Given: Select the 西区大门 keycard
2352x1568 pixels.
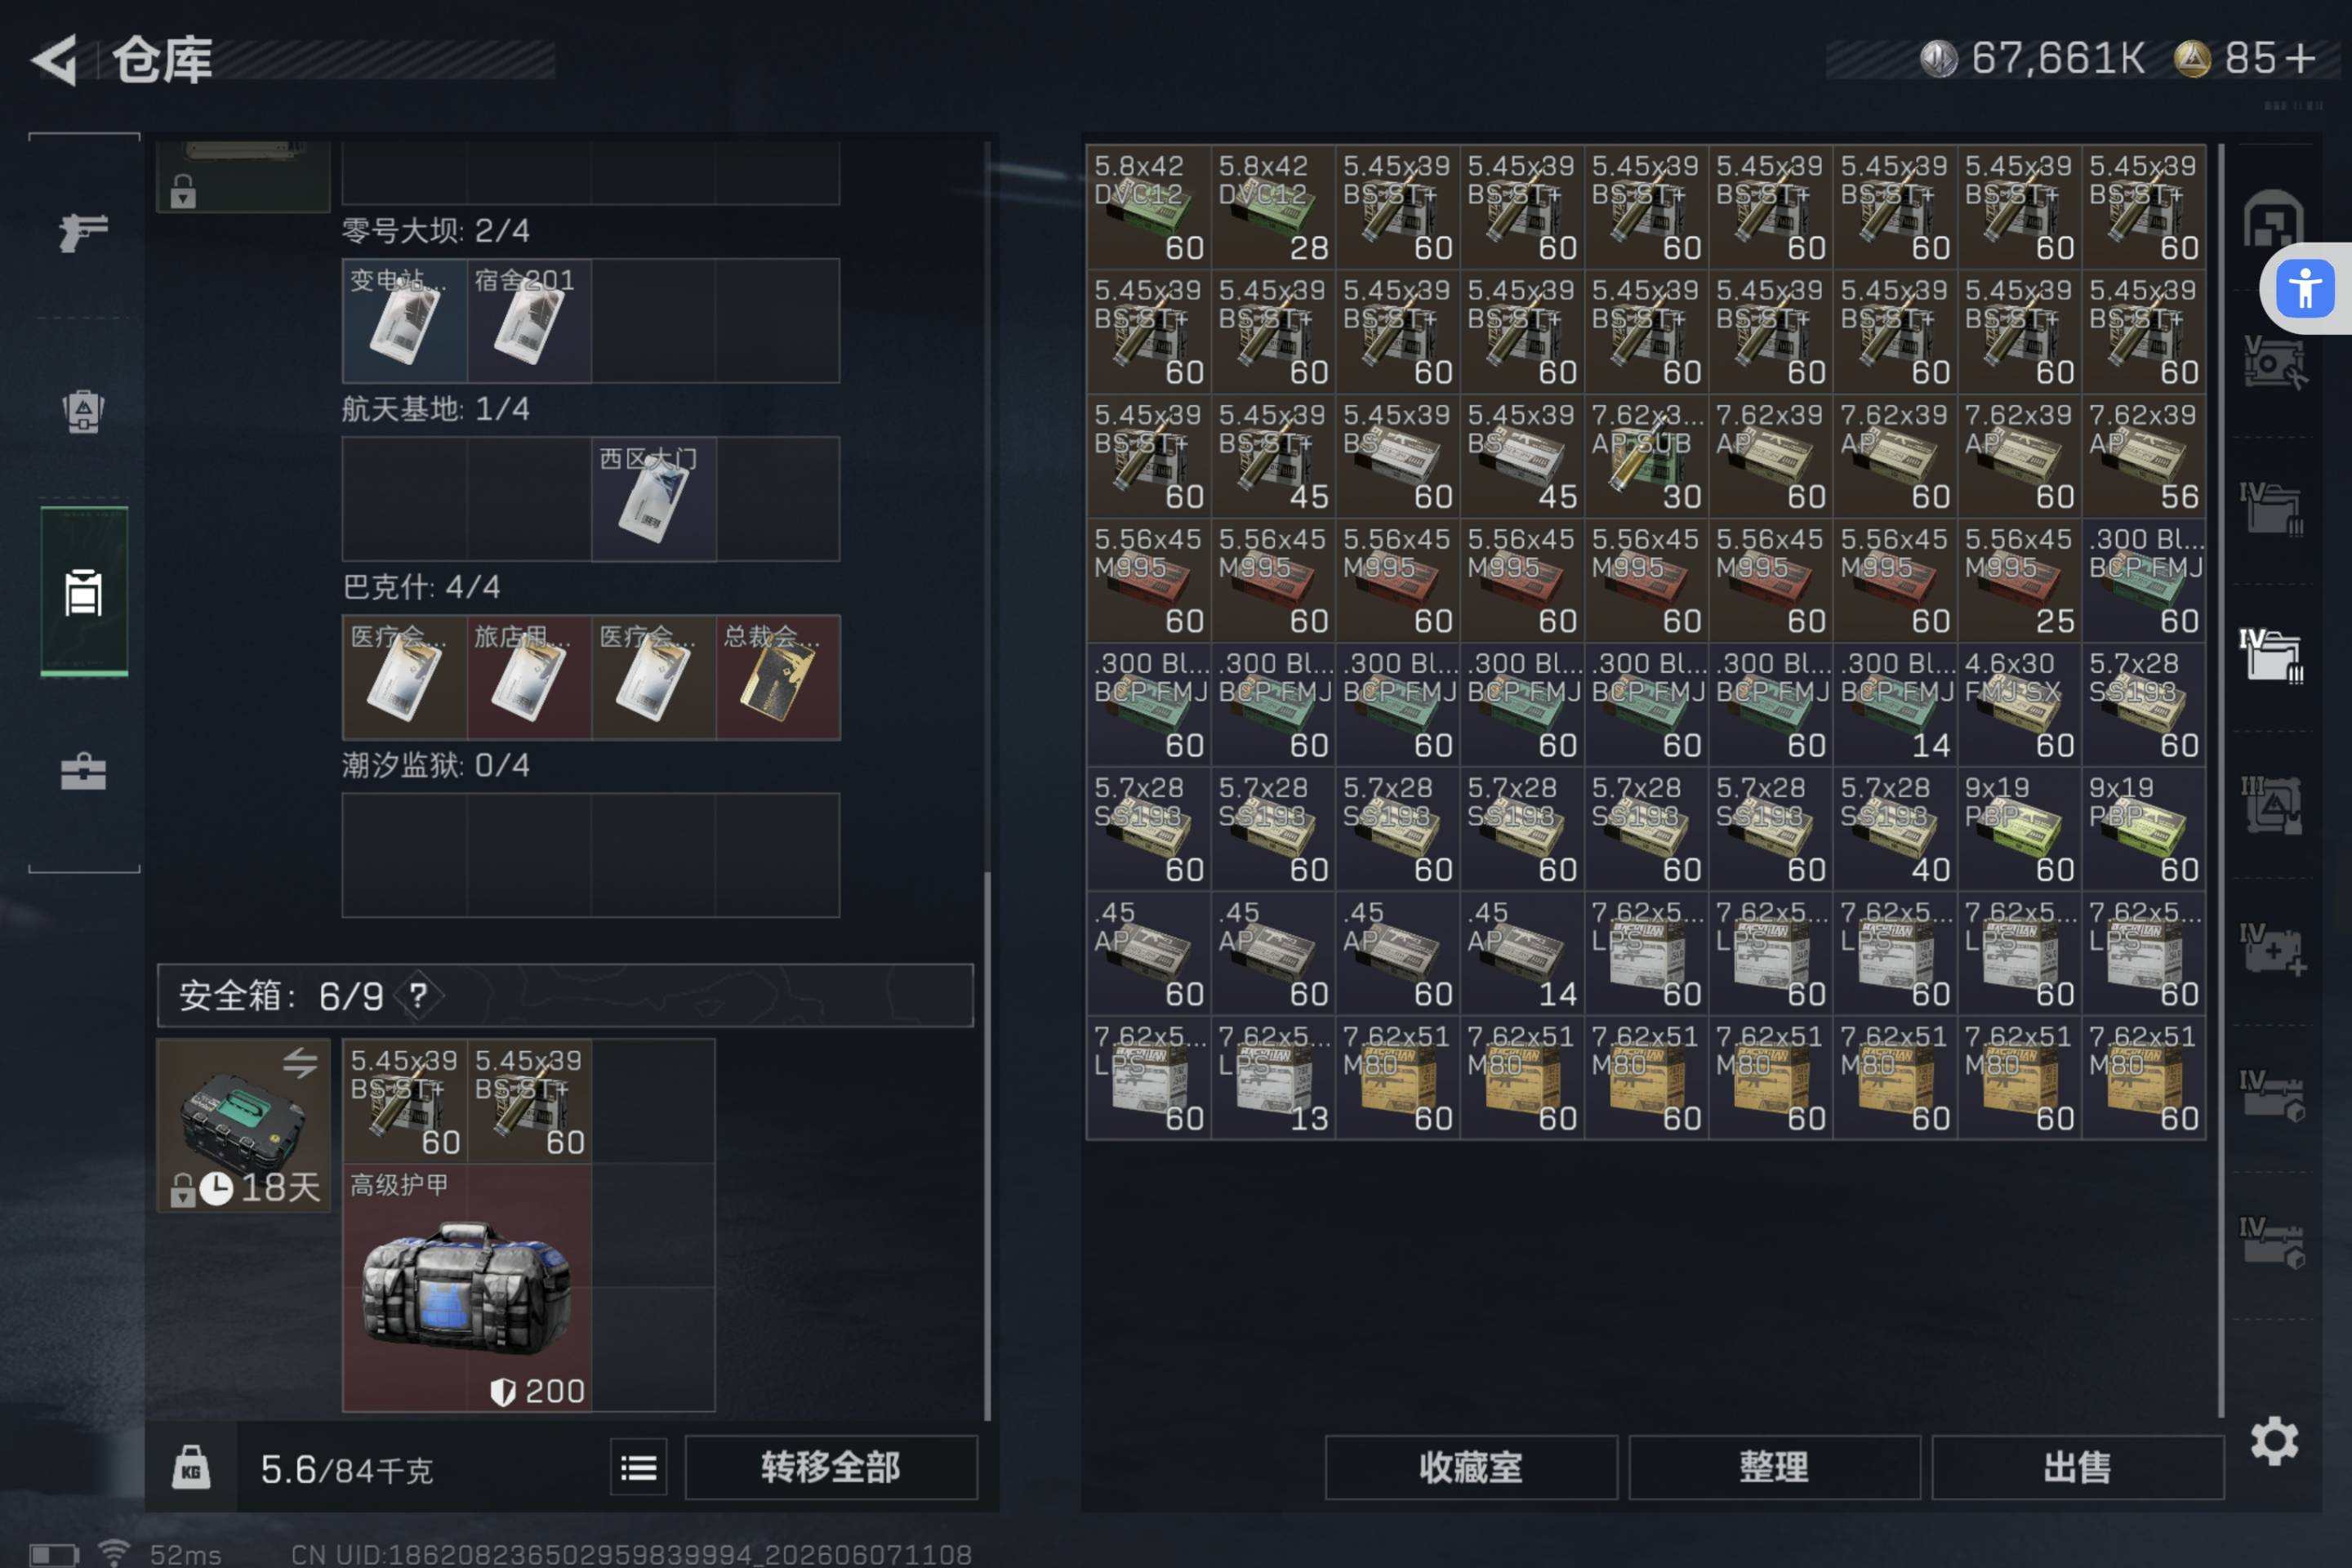Looking at the screenshot, I should pos(653,499).
